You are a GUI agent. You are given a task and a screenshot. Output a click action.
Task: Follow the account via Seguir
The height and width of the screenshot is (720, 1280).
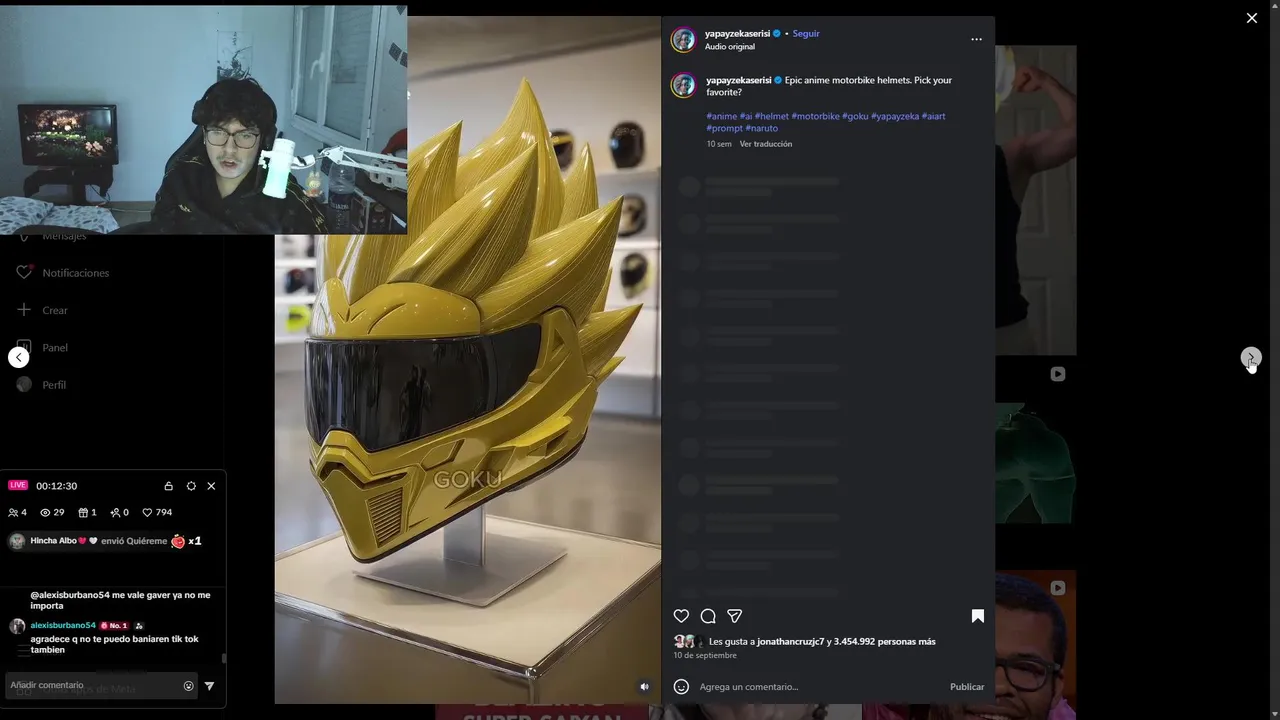click(806, 34)
